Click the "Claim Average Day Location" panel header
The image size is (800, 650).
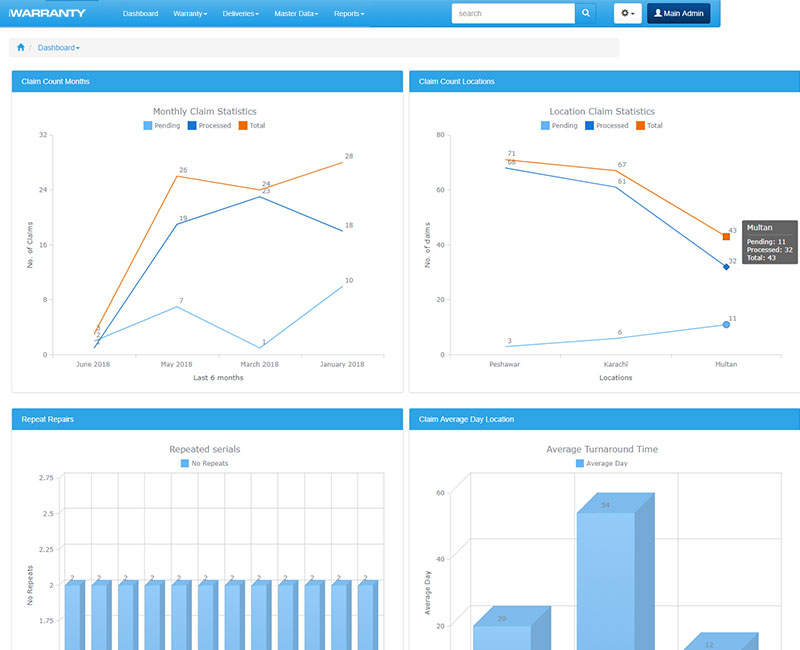tap(605, 419)
